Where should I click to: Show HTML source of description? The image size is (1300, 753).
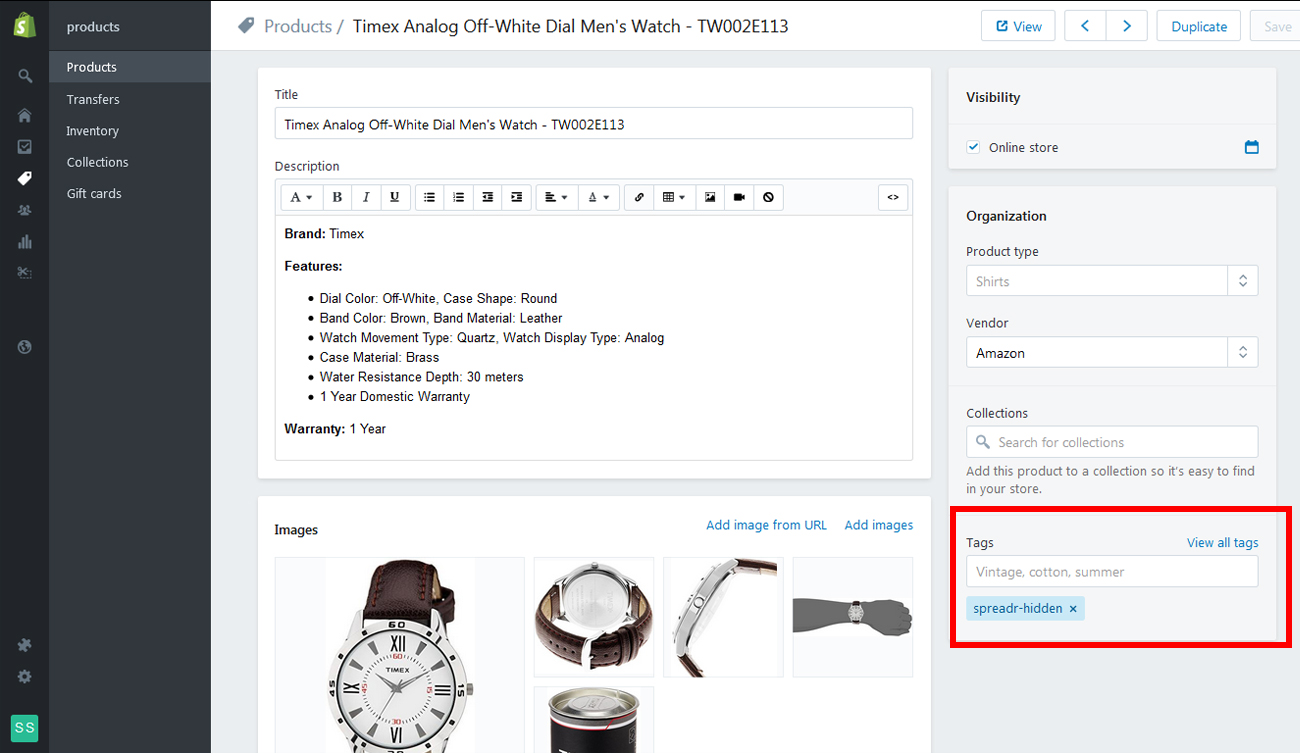pos(893,197)
